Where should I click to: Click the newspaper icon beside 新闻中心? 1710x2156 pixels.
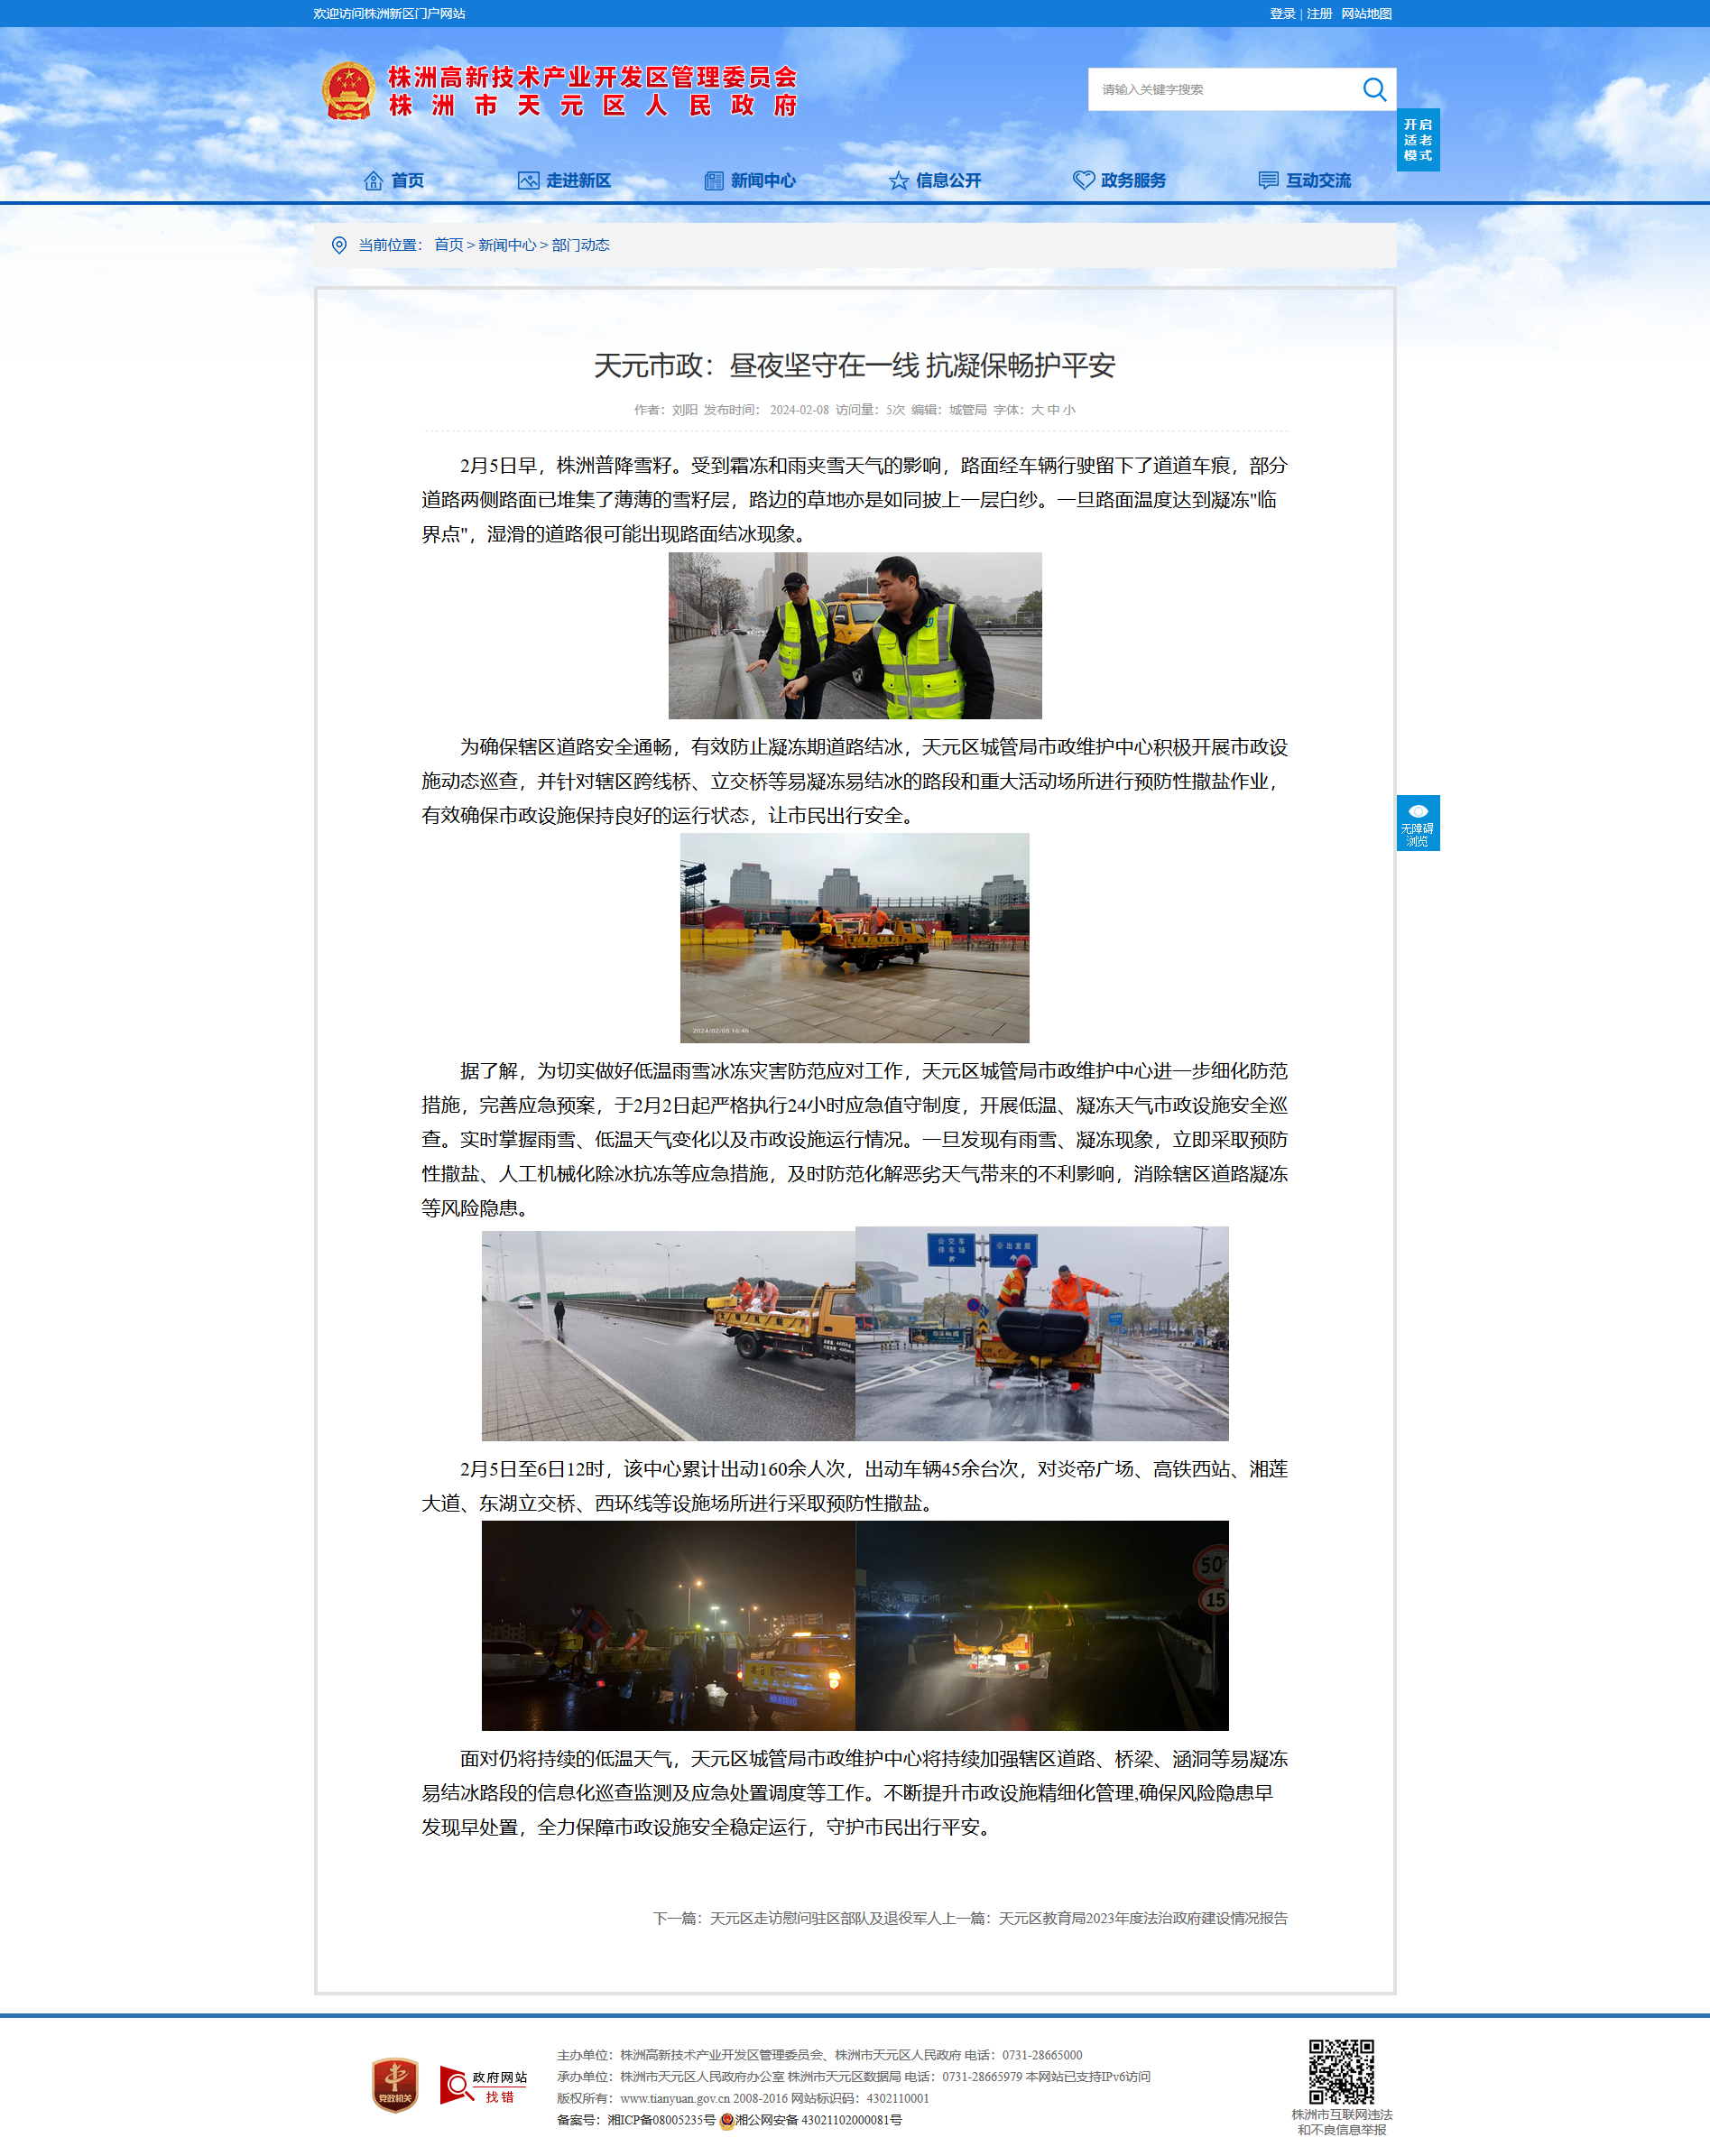714,181
